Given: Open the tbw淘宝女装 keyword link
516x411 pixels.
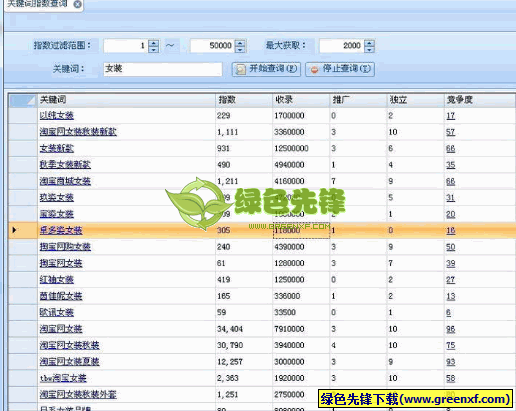Looking at the screenshot, I should pyautogui.click(x=63, y=378).
